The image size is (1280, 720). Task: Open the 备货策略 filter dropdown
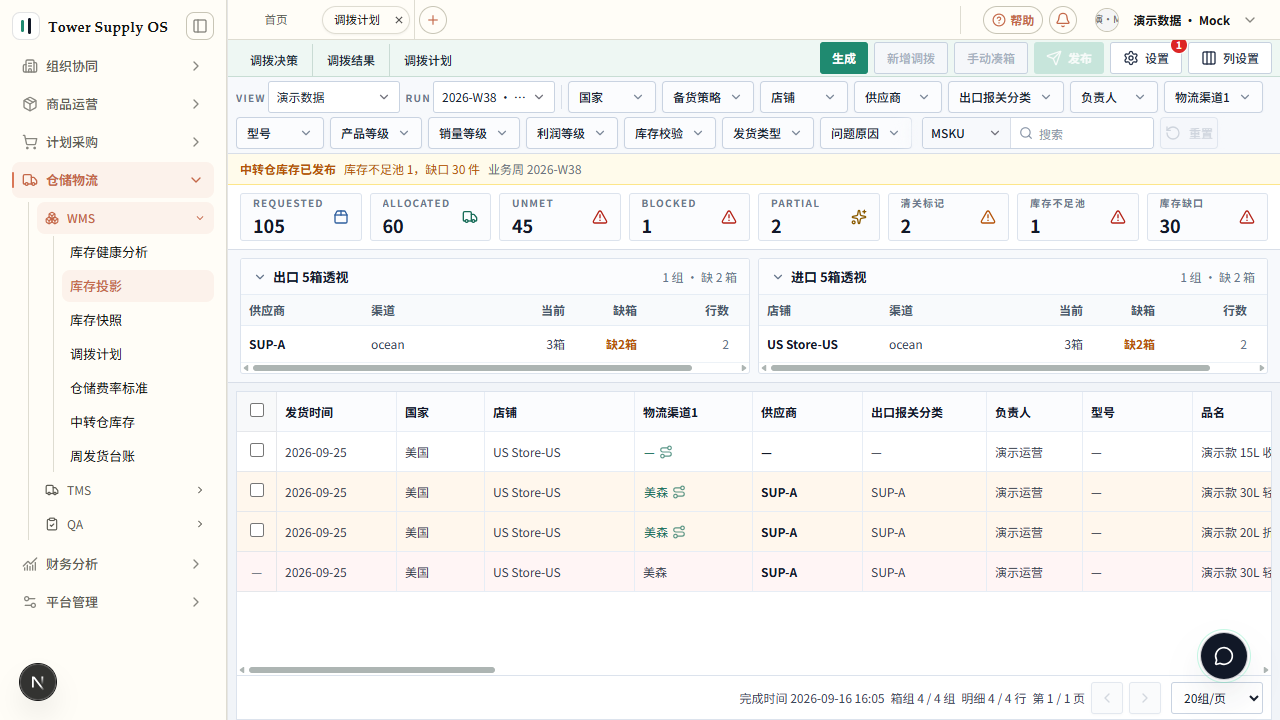(708, 97)
